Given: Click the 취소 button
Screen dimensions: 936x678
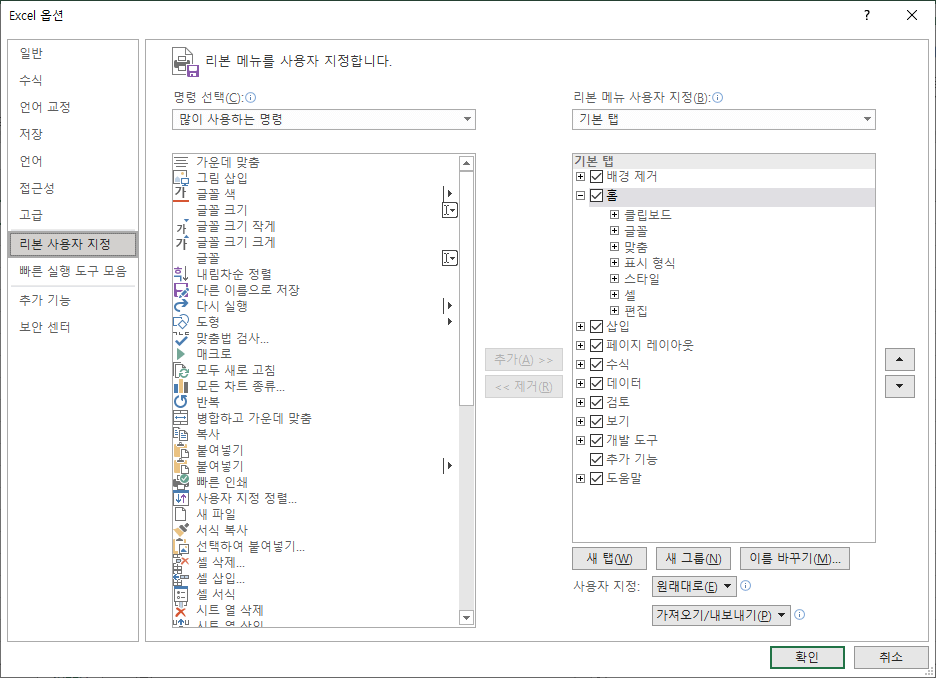Looking at the screenshot, I should pos(891,657).
